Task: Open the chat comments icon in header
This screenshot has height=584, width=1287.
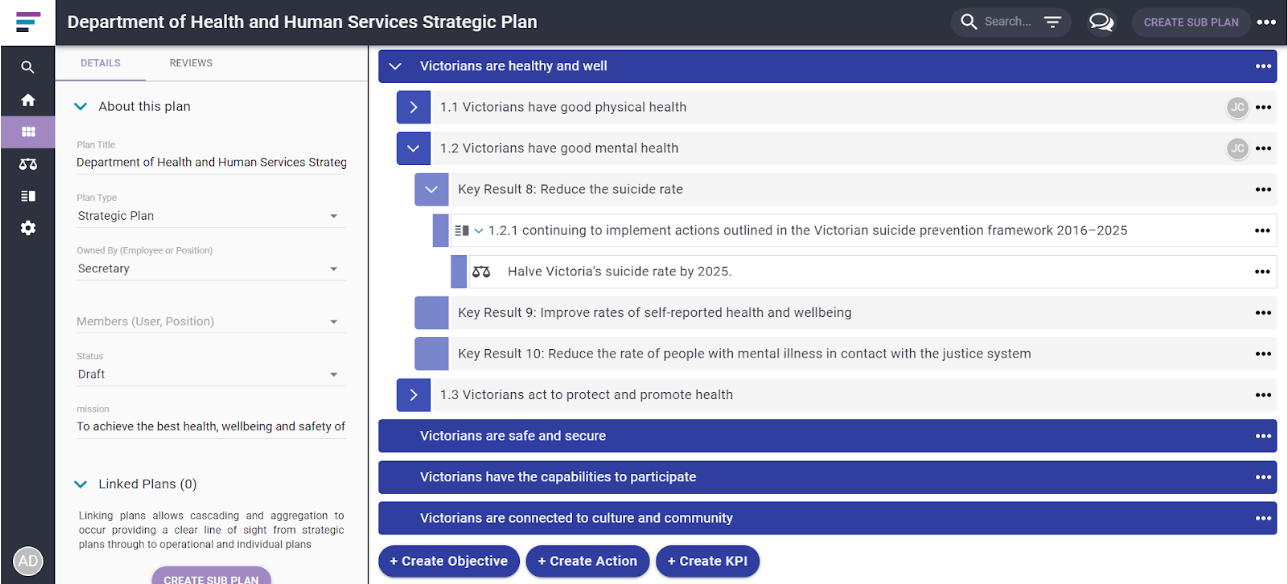Action: point(1101,22)
